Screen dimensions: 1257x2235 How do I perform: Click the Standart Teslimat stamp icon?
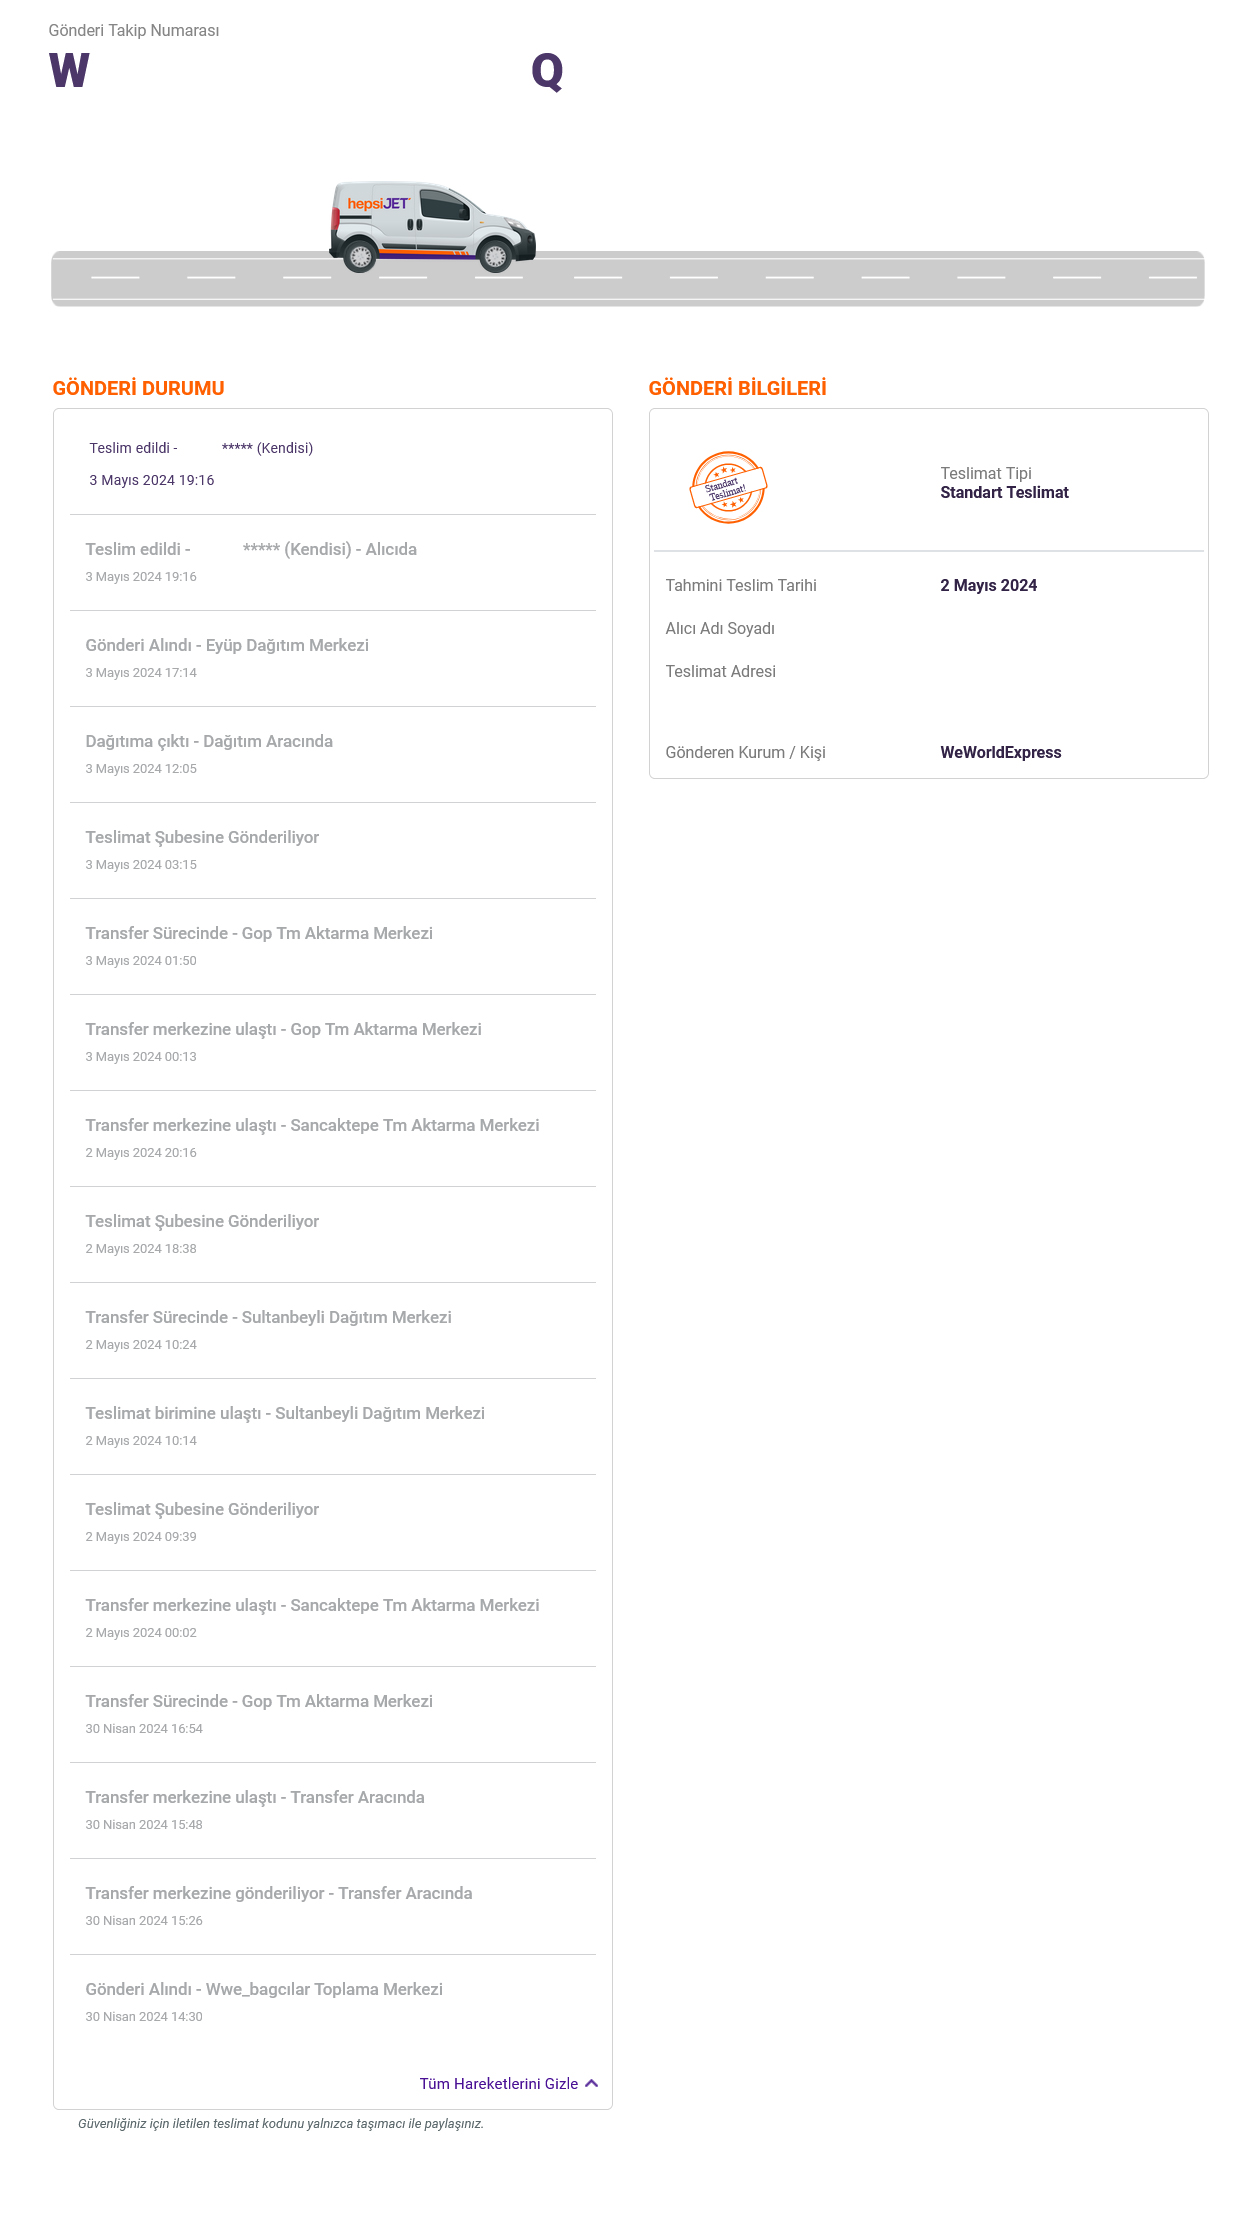click(728, 487)
